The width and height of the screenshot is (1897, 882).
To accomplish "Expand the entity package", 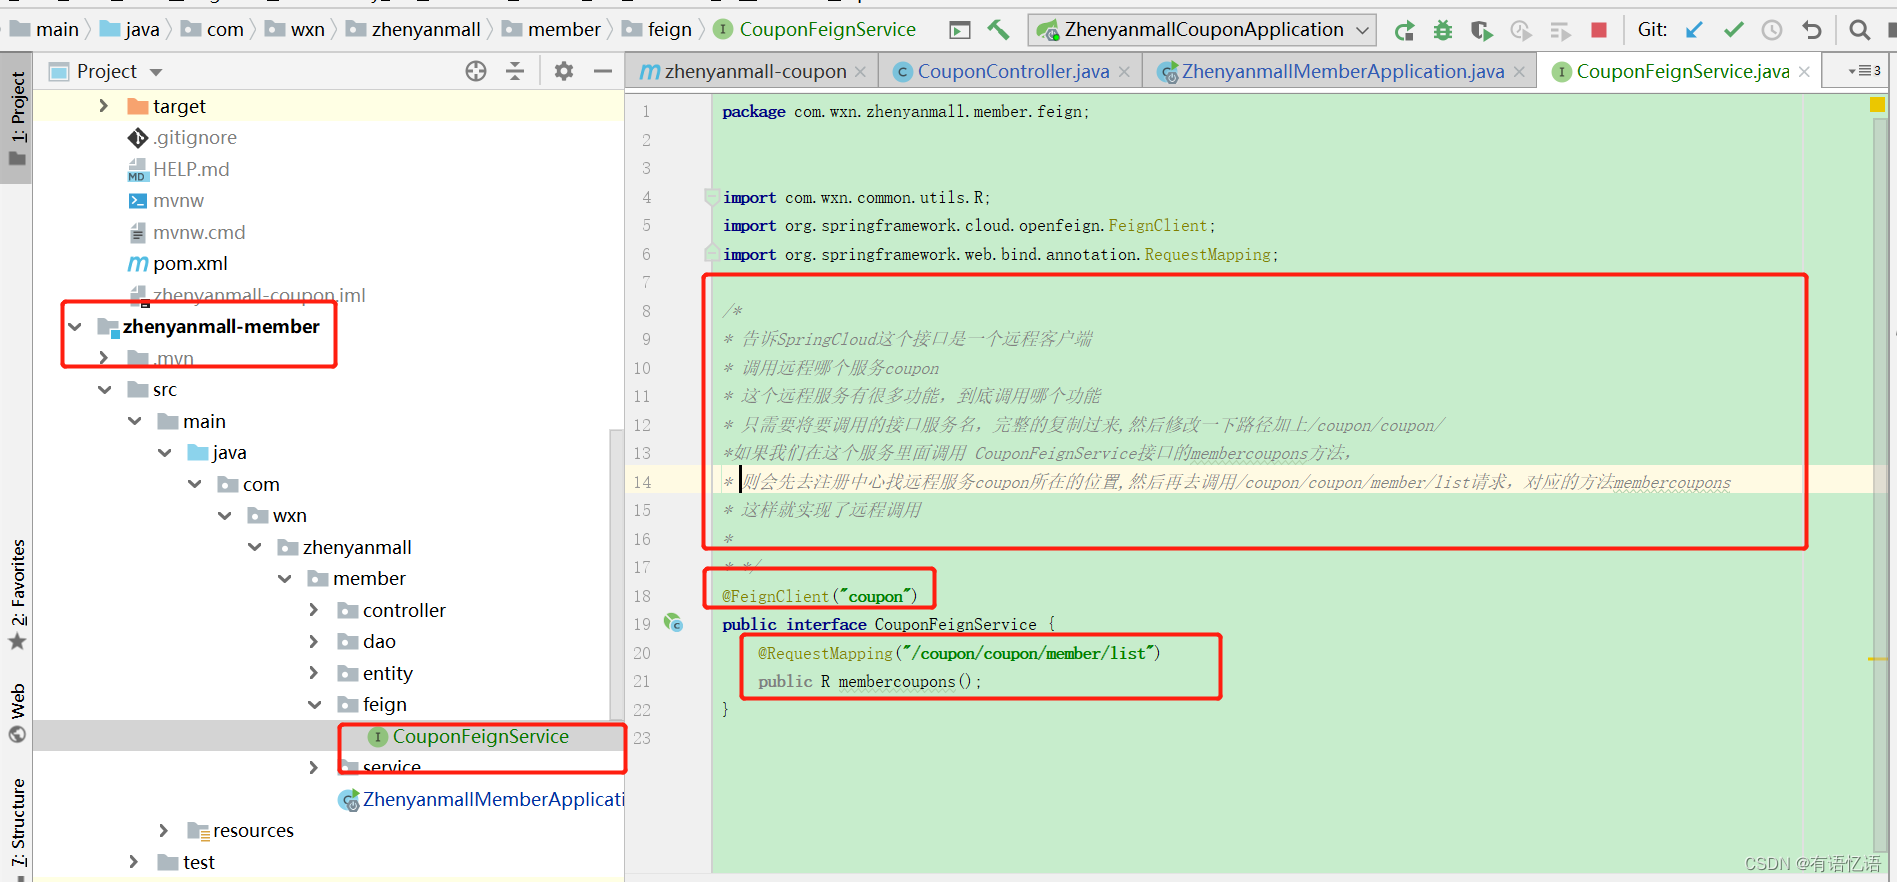I will tap(314, 673).
